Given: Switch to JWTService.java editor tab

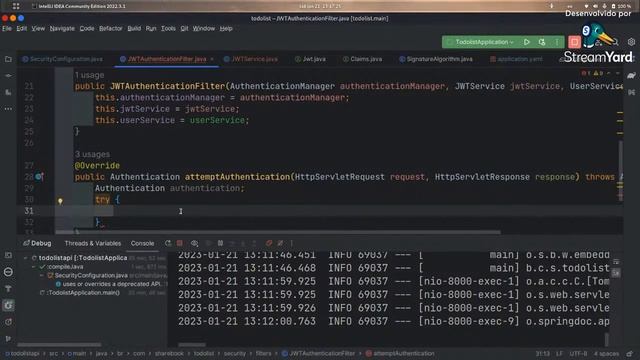Looking at the screenshot, I should click(x=251, y=59).
